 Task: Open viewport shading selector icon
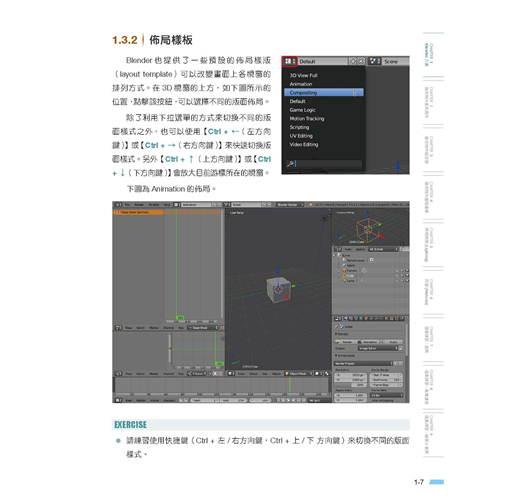point(318,374)
